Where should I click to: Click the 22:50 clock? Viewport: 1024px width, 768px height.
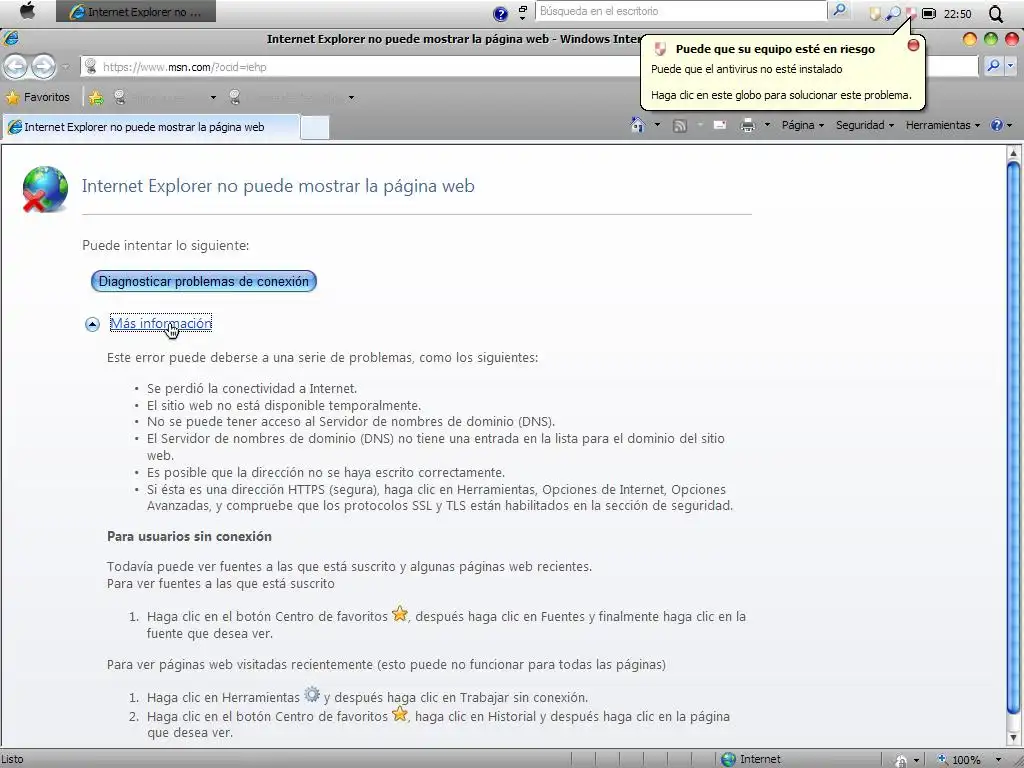(x=957, y=14)
